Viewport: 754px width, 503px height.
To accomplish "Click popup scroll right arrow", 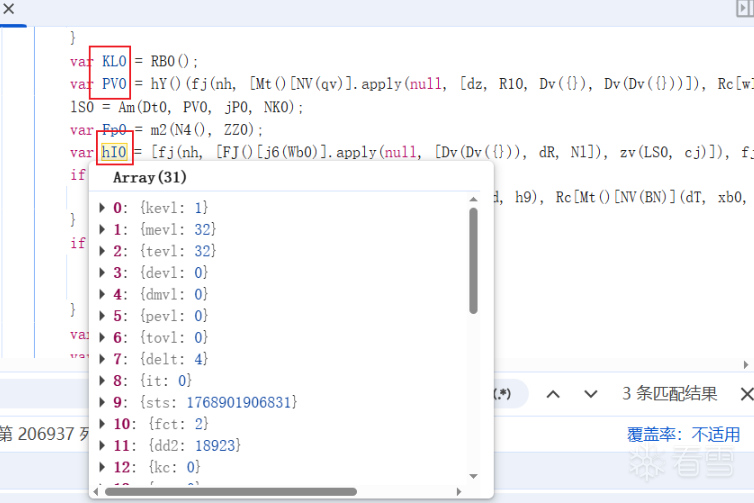I will [459, 491].
